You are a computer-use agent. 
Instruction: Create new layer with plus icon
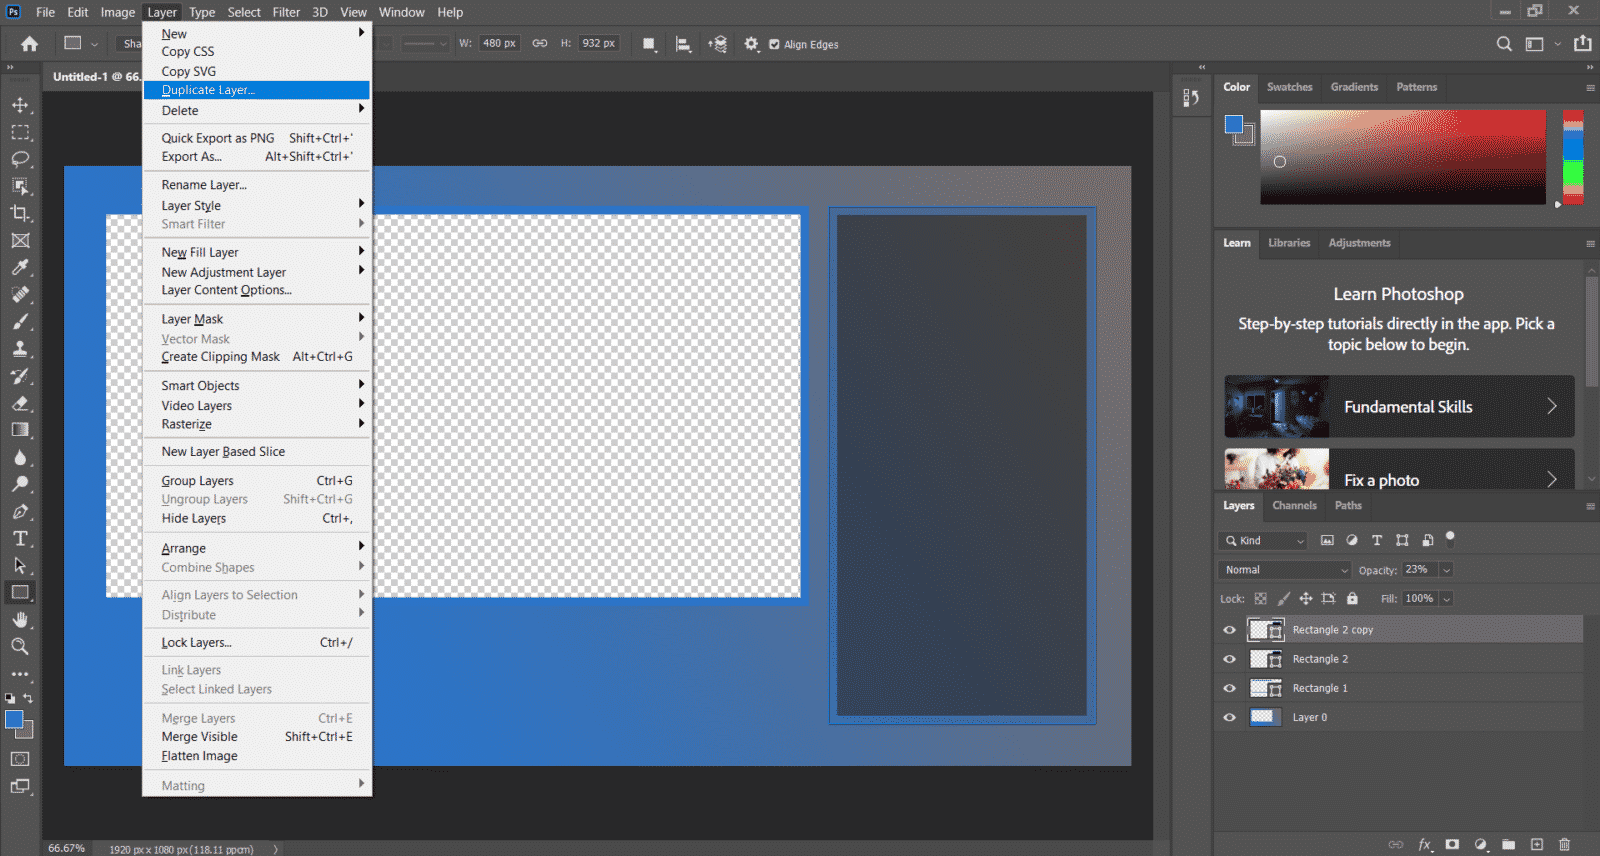(x=1537, y=845)
